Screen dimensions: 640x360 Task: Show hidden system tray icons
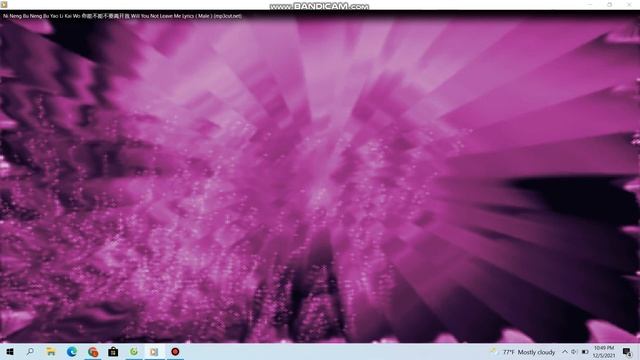tap(565, 352)
